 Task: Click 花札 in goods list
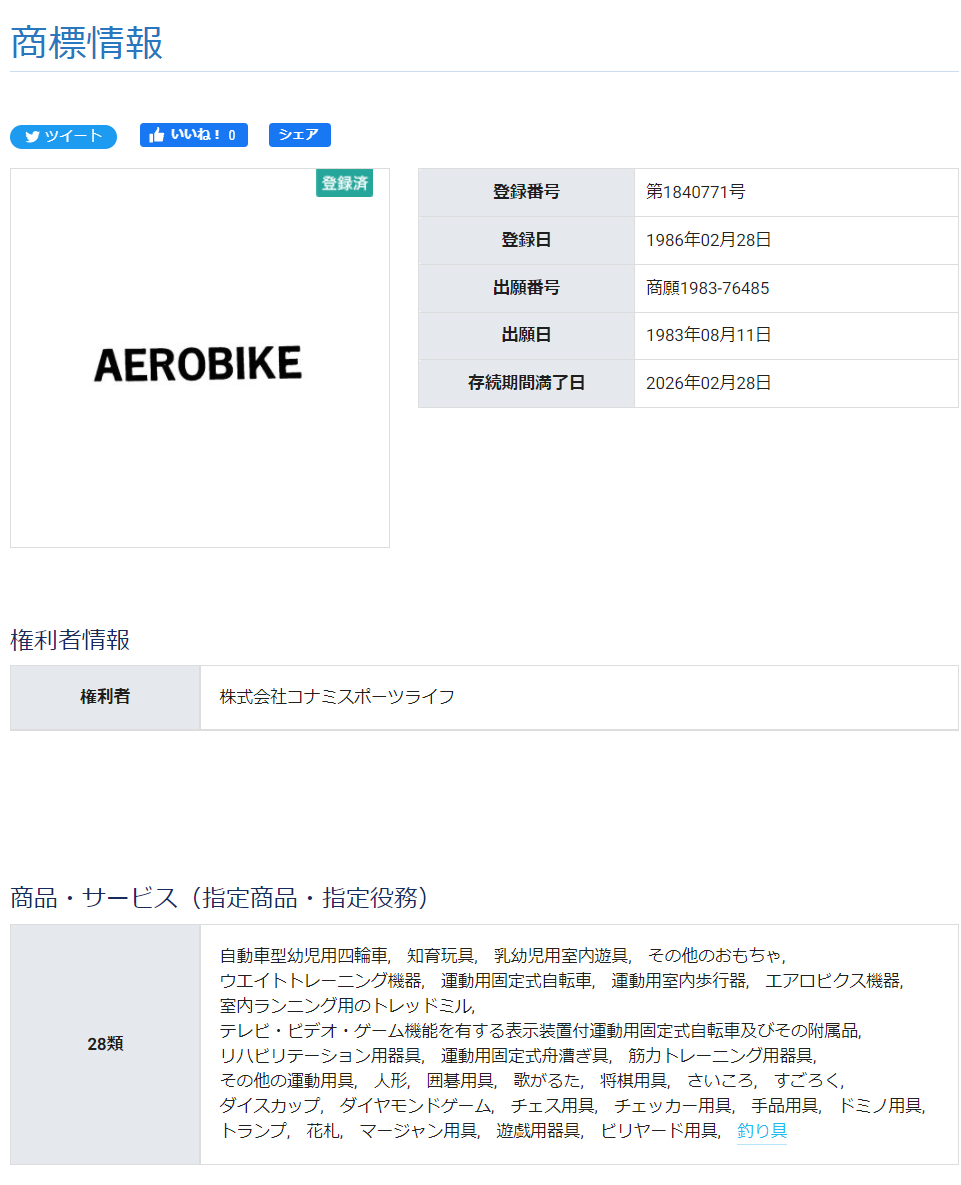click(323, 1131)
